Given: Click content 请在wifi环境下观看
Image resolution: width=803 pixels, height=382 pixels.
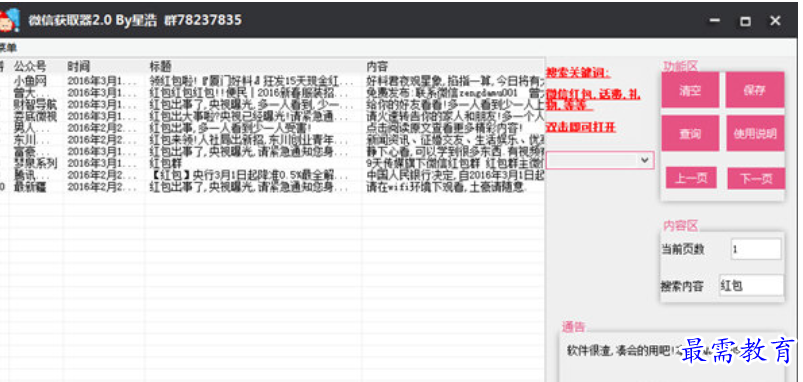Looking at the screenshot, I should (x=447, y=187).
